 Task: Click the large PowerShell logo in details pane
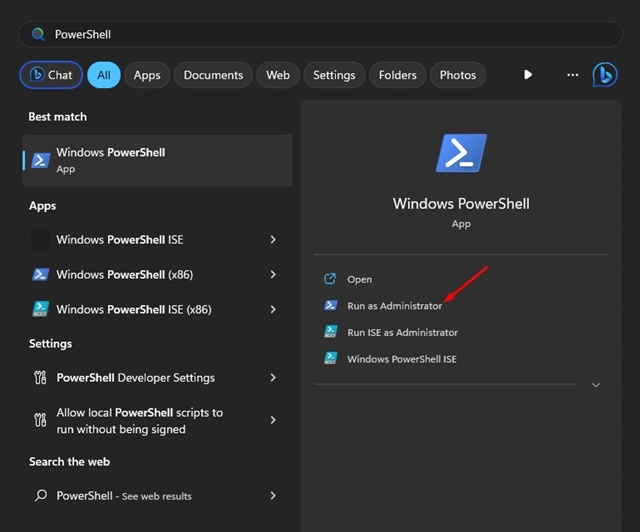pyautogui.click(x=461, y=153)
